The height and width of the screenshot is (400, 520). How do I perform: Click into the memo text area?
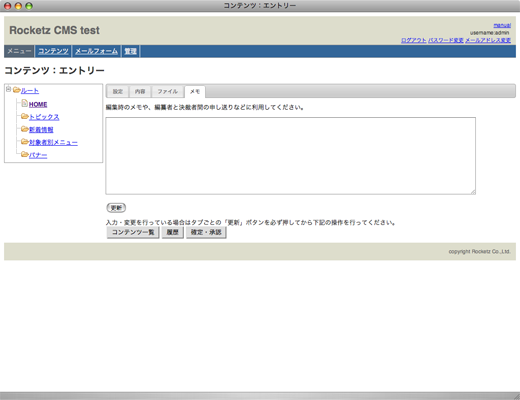[290, 156]
